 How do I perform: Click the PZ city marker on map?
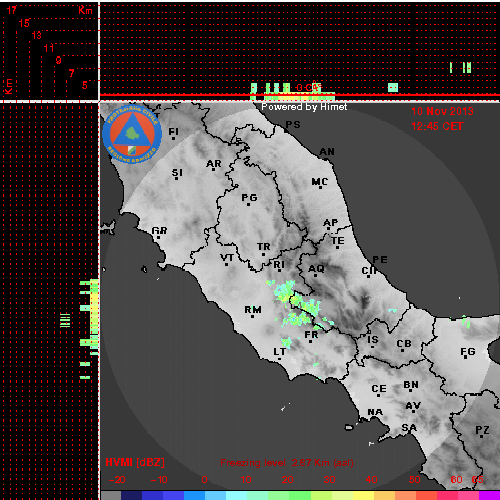click(481, 436)
